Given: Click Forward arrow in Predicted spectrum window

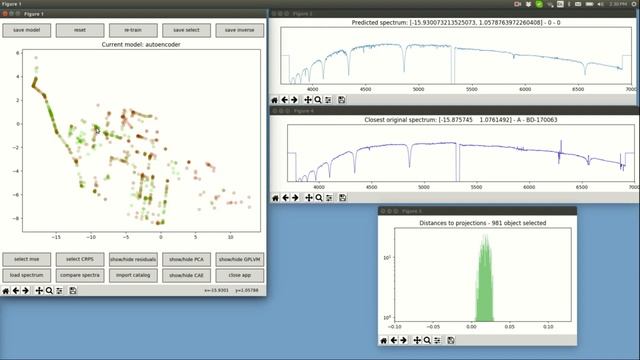Looking at the screenshot, I should (x=294, y=100).
